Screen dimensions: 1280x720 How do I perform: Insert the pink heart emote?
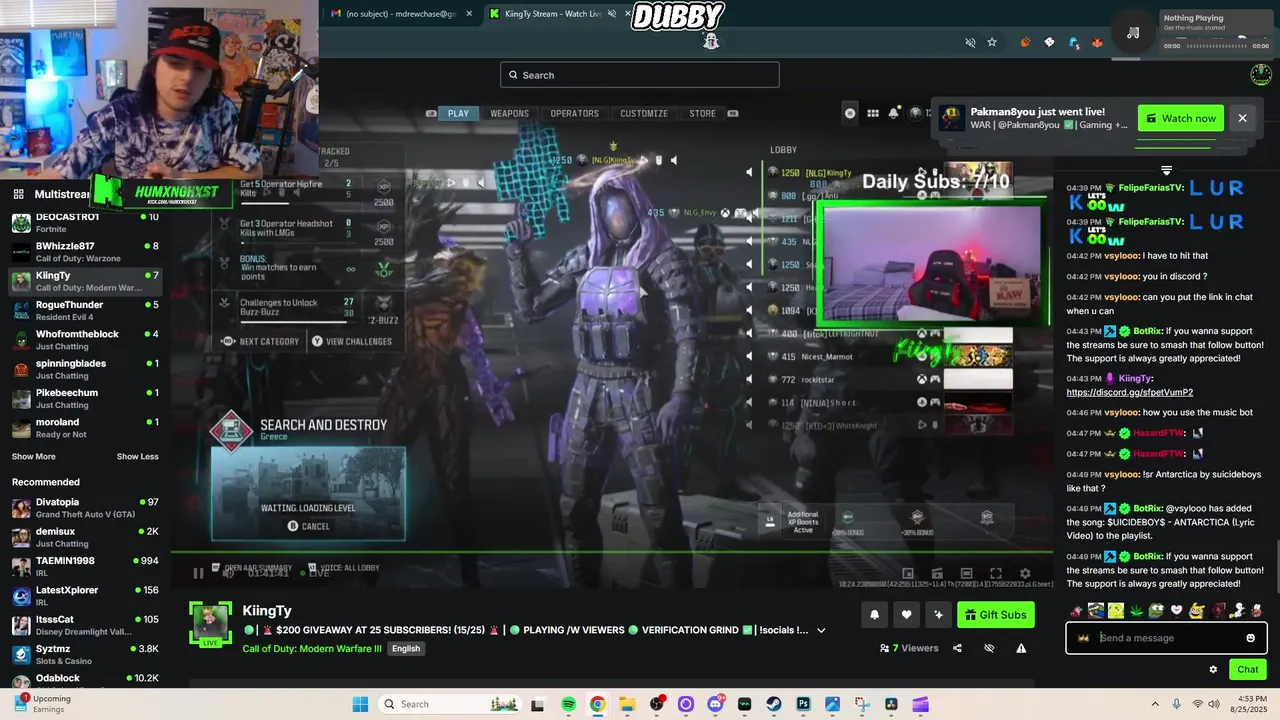coord(1176,610)
